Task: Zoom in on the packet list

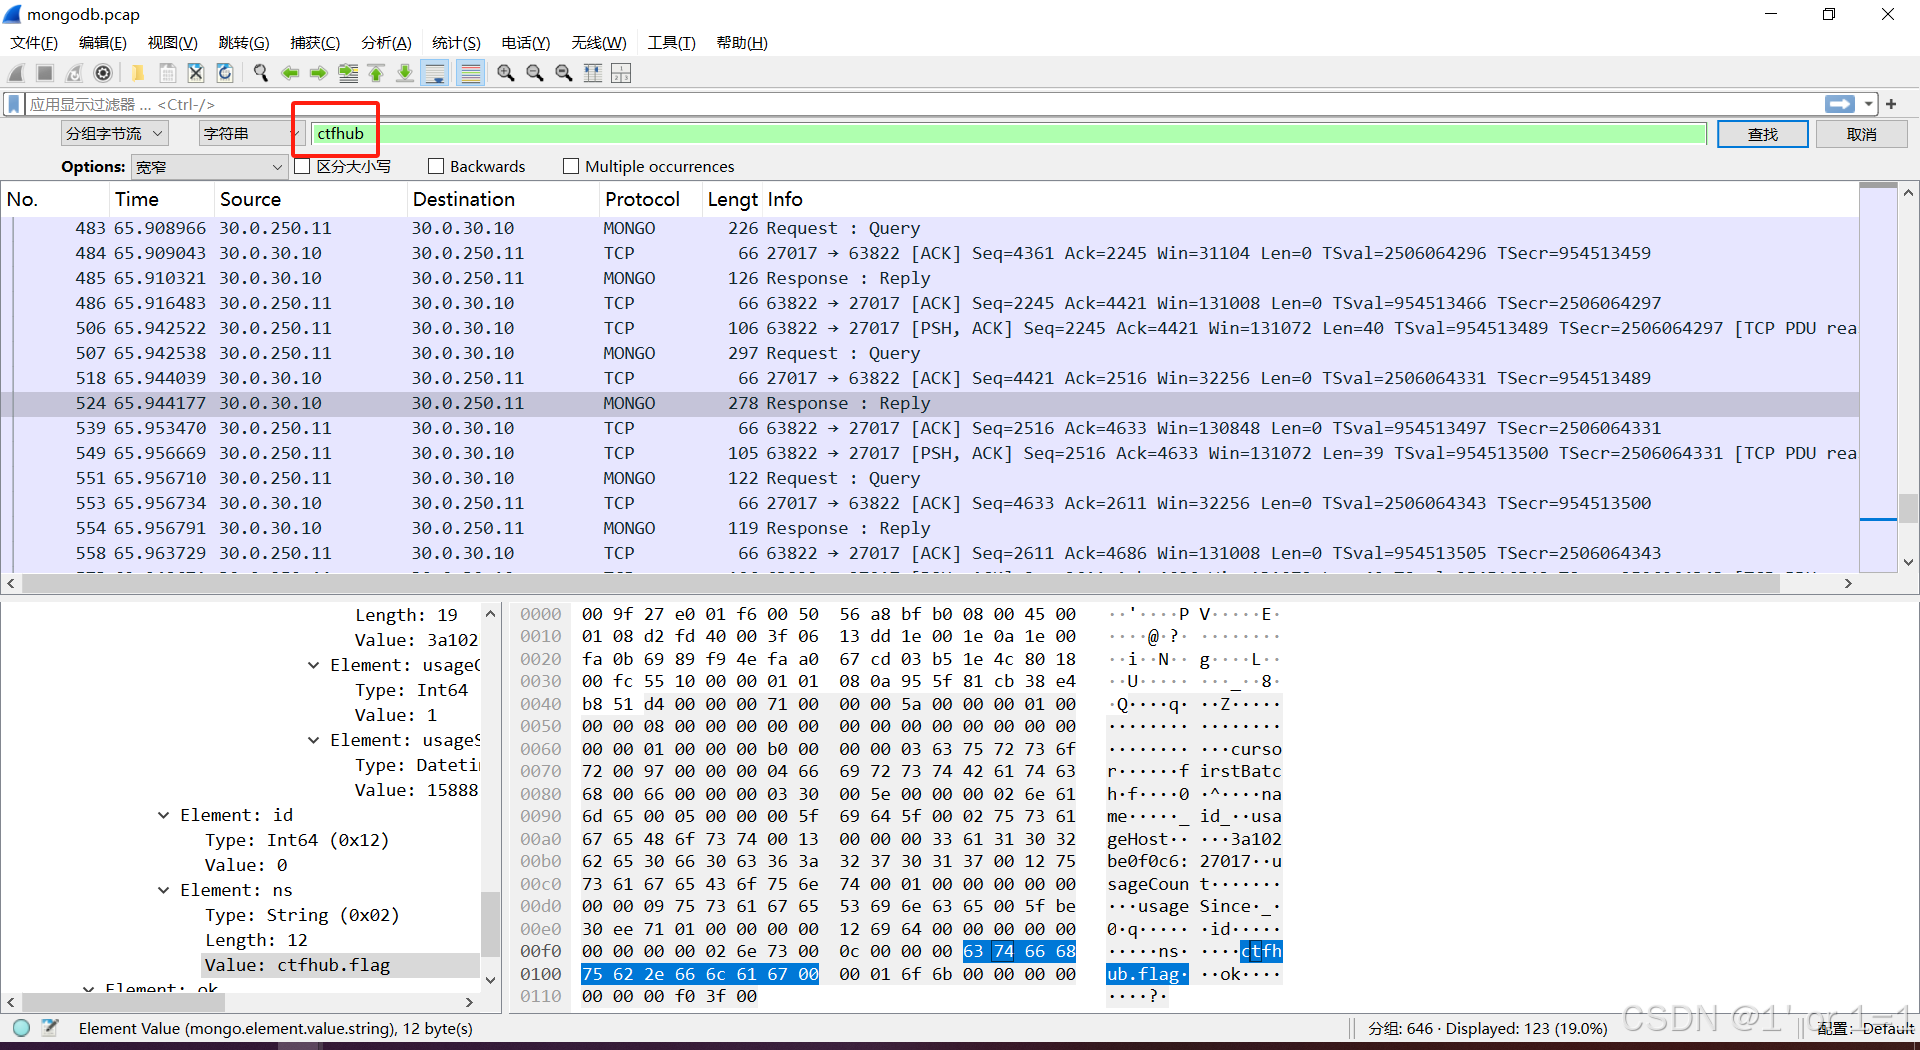Action: point(505,72)
